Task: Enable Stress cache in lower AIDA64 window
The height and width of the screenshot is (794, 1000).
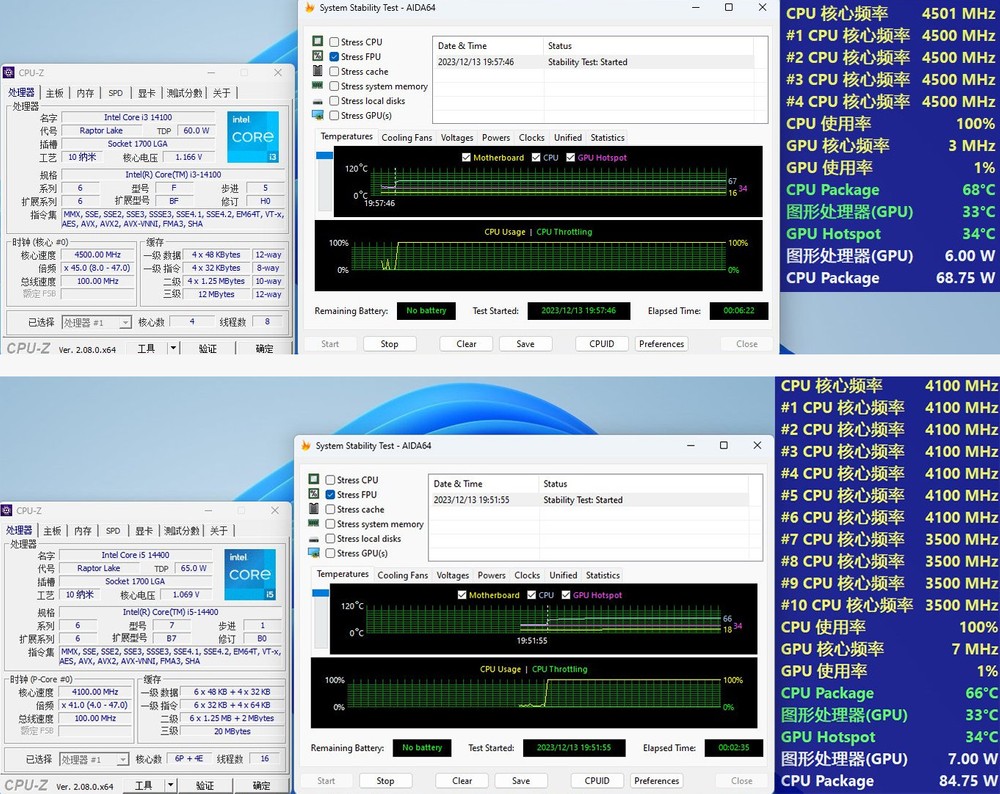Action: (x=330, y=509)
